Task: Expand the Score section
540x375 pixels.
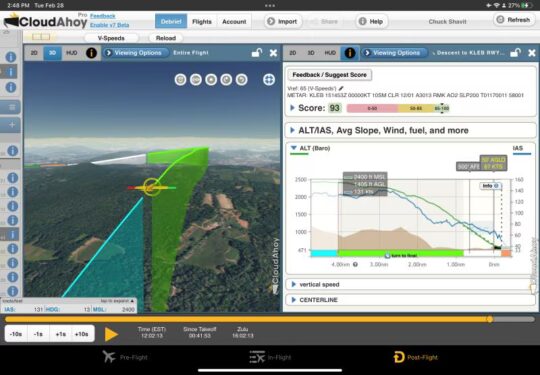Action: click(292, 108)
